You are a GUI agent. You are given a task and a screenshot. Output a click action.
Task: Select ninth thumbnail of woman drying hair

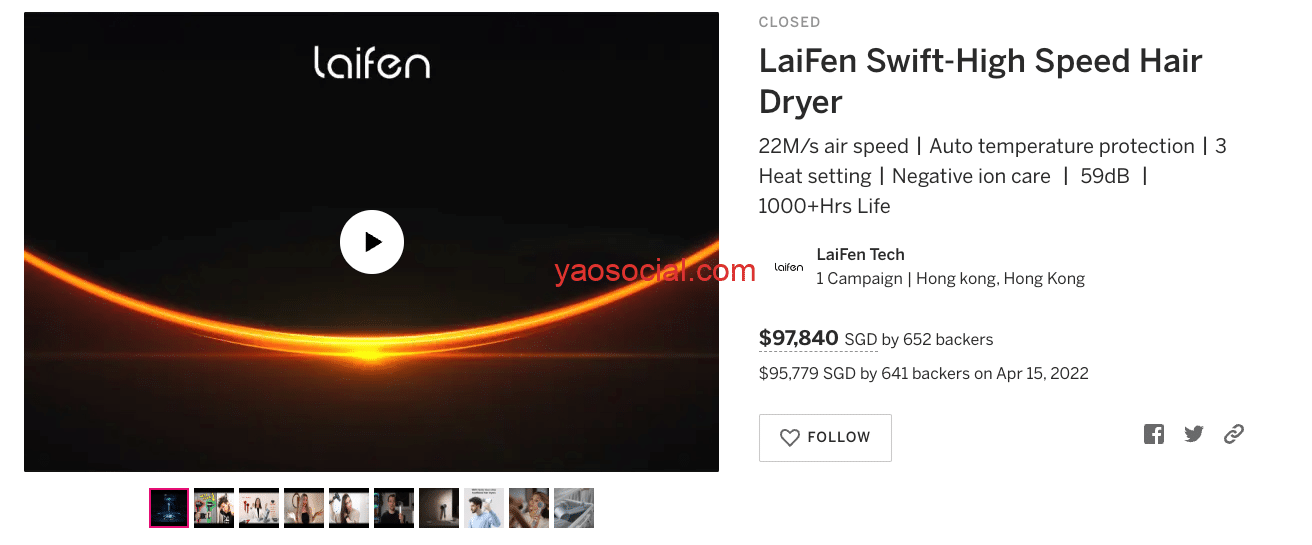[529, 508]
